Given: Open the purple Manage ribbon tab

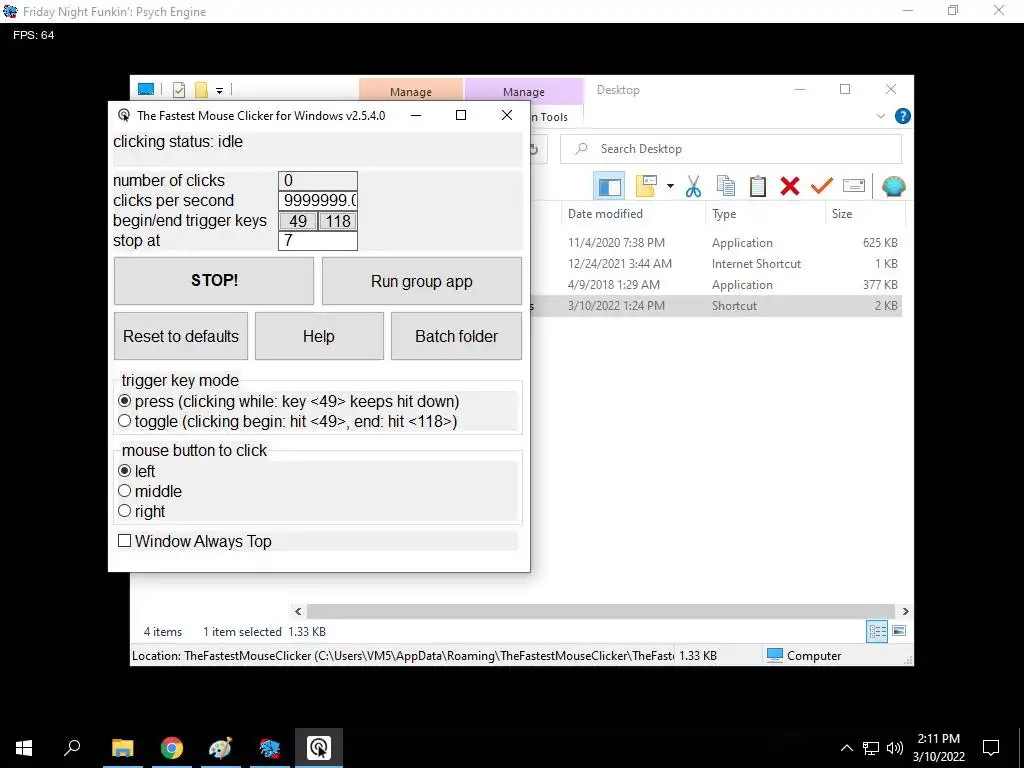Looking at the screenshot, I should coord(524,91).
